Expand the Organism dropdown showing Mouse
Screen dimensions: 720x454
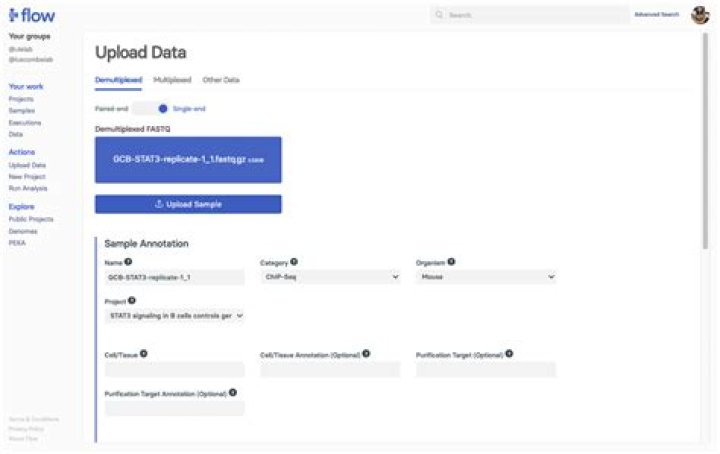[x=485, y=277]
